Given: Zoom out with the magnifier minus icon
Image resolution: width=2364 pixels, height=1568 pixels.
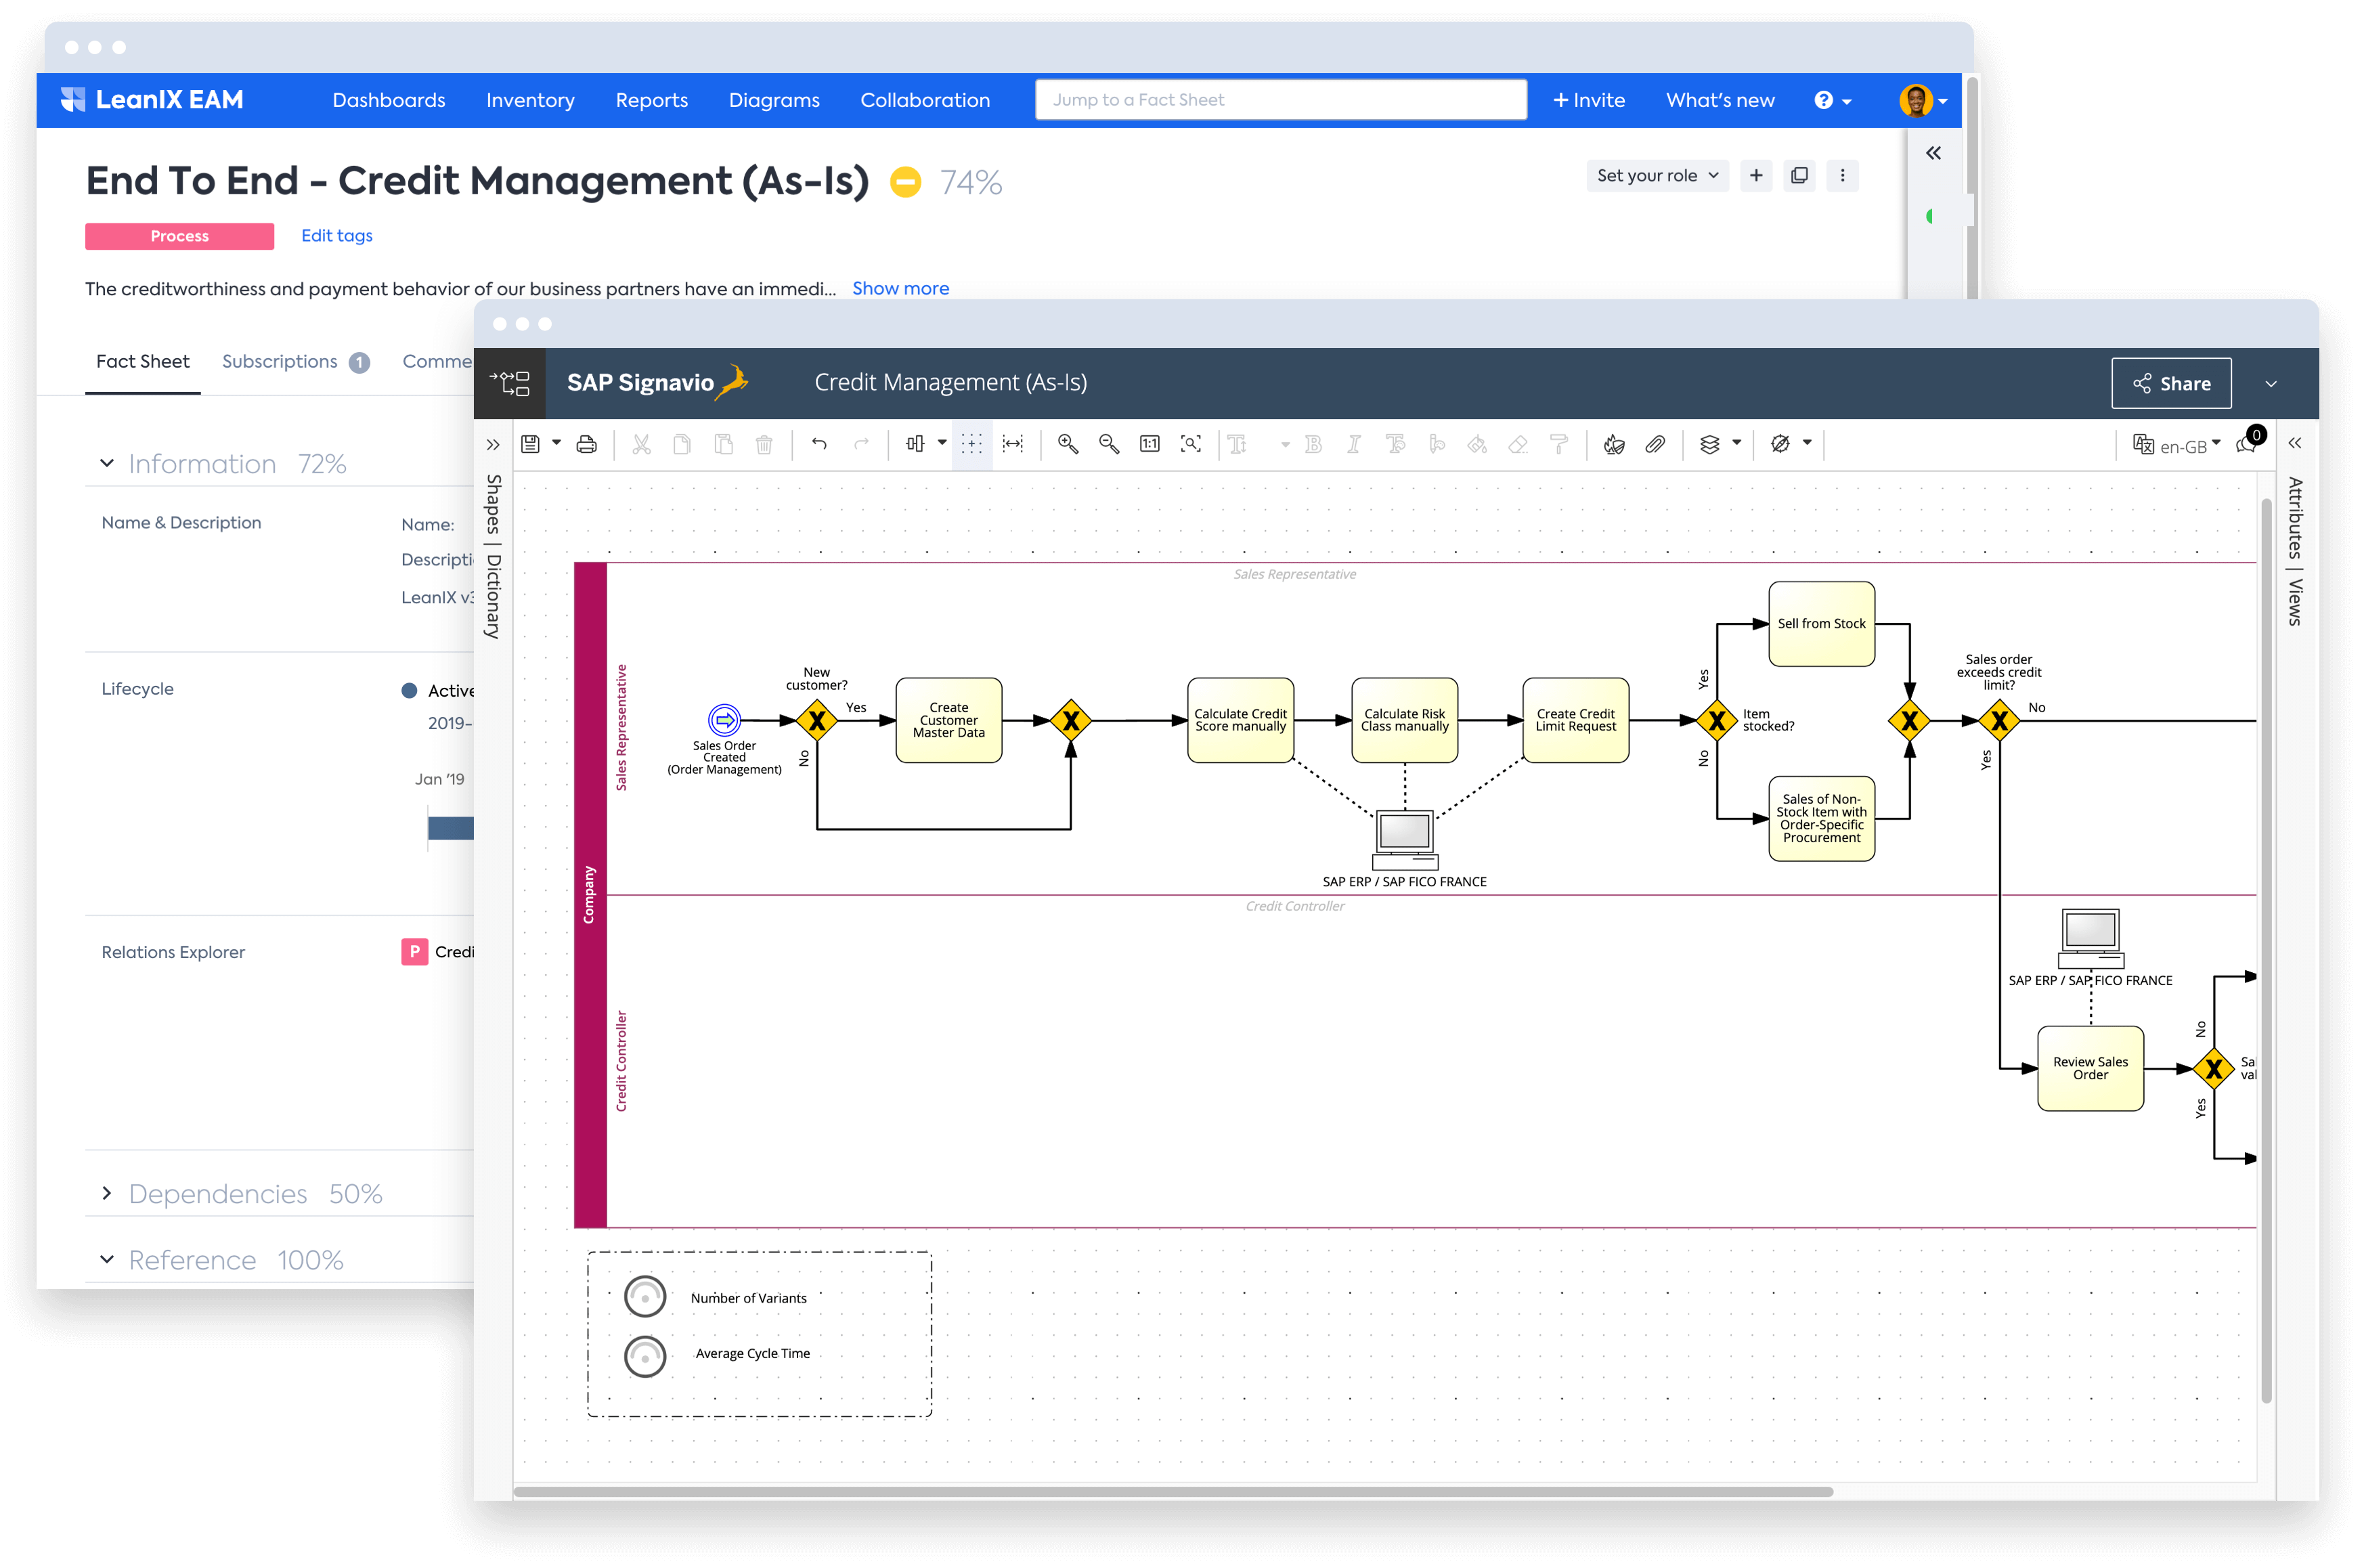Looking at the screenshot, I should [x=1109, y=444].
